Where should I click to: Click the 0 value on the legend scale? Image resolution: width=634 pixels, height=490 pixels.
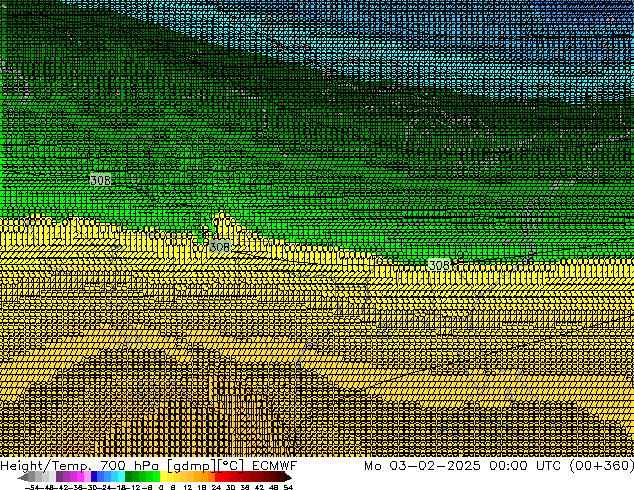click(x=161, y=487)
